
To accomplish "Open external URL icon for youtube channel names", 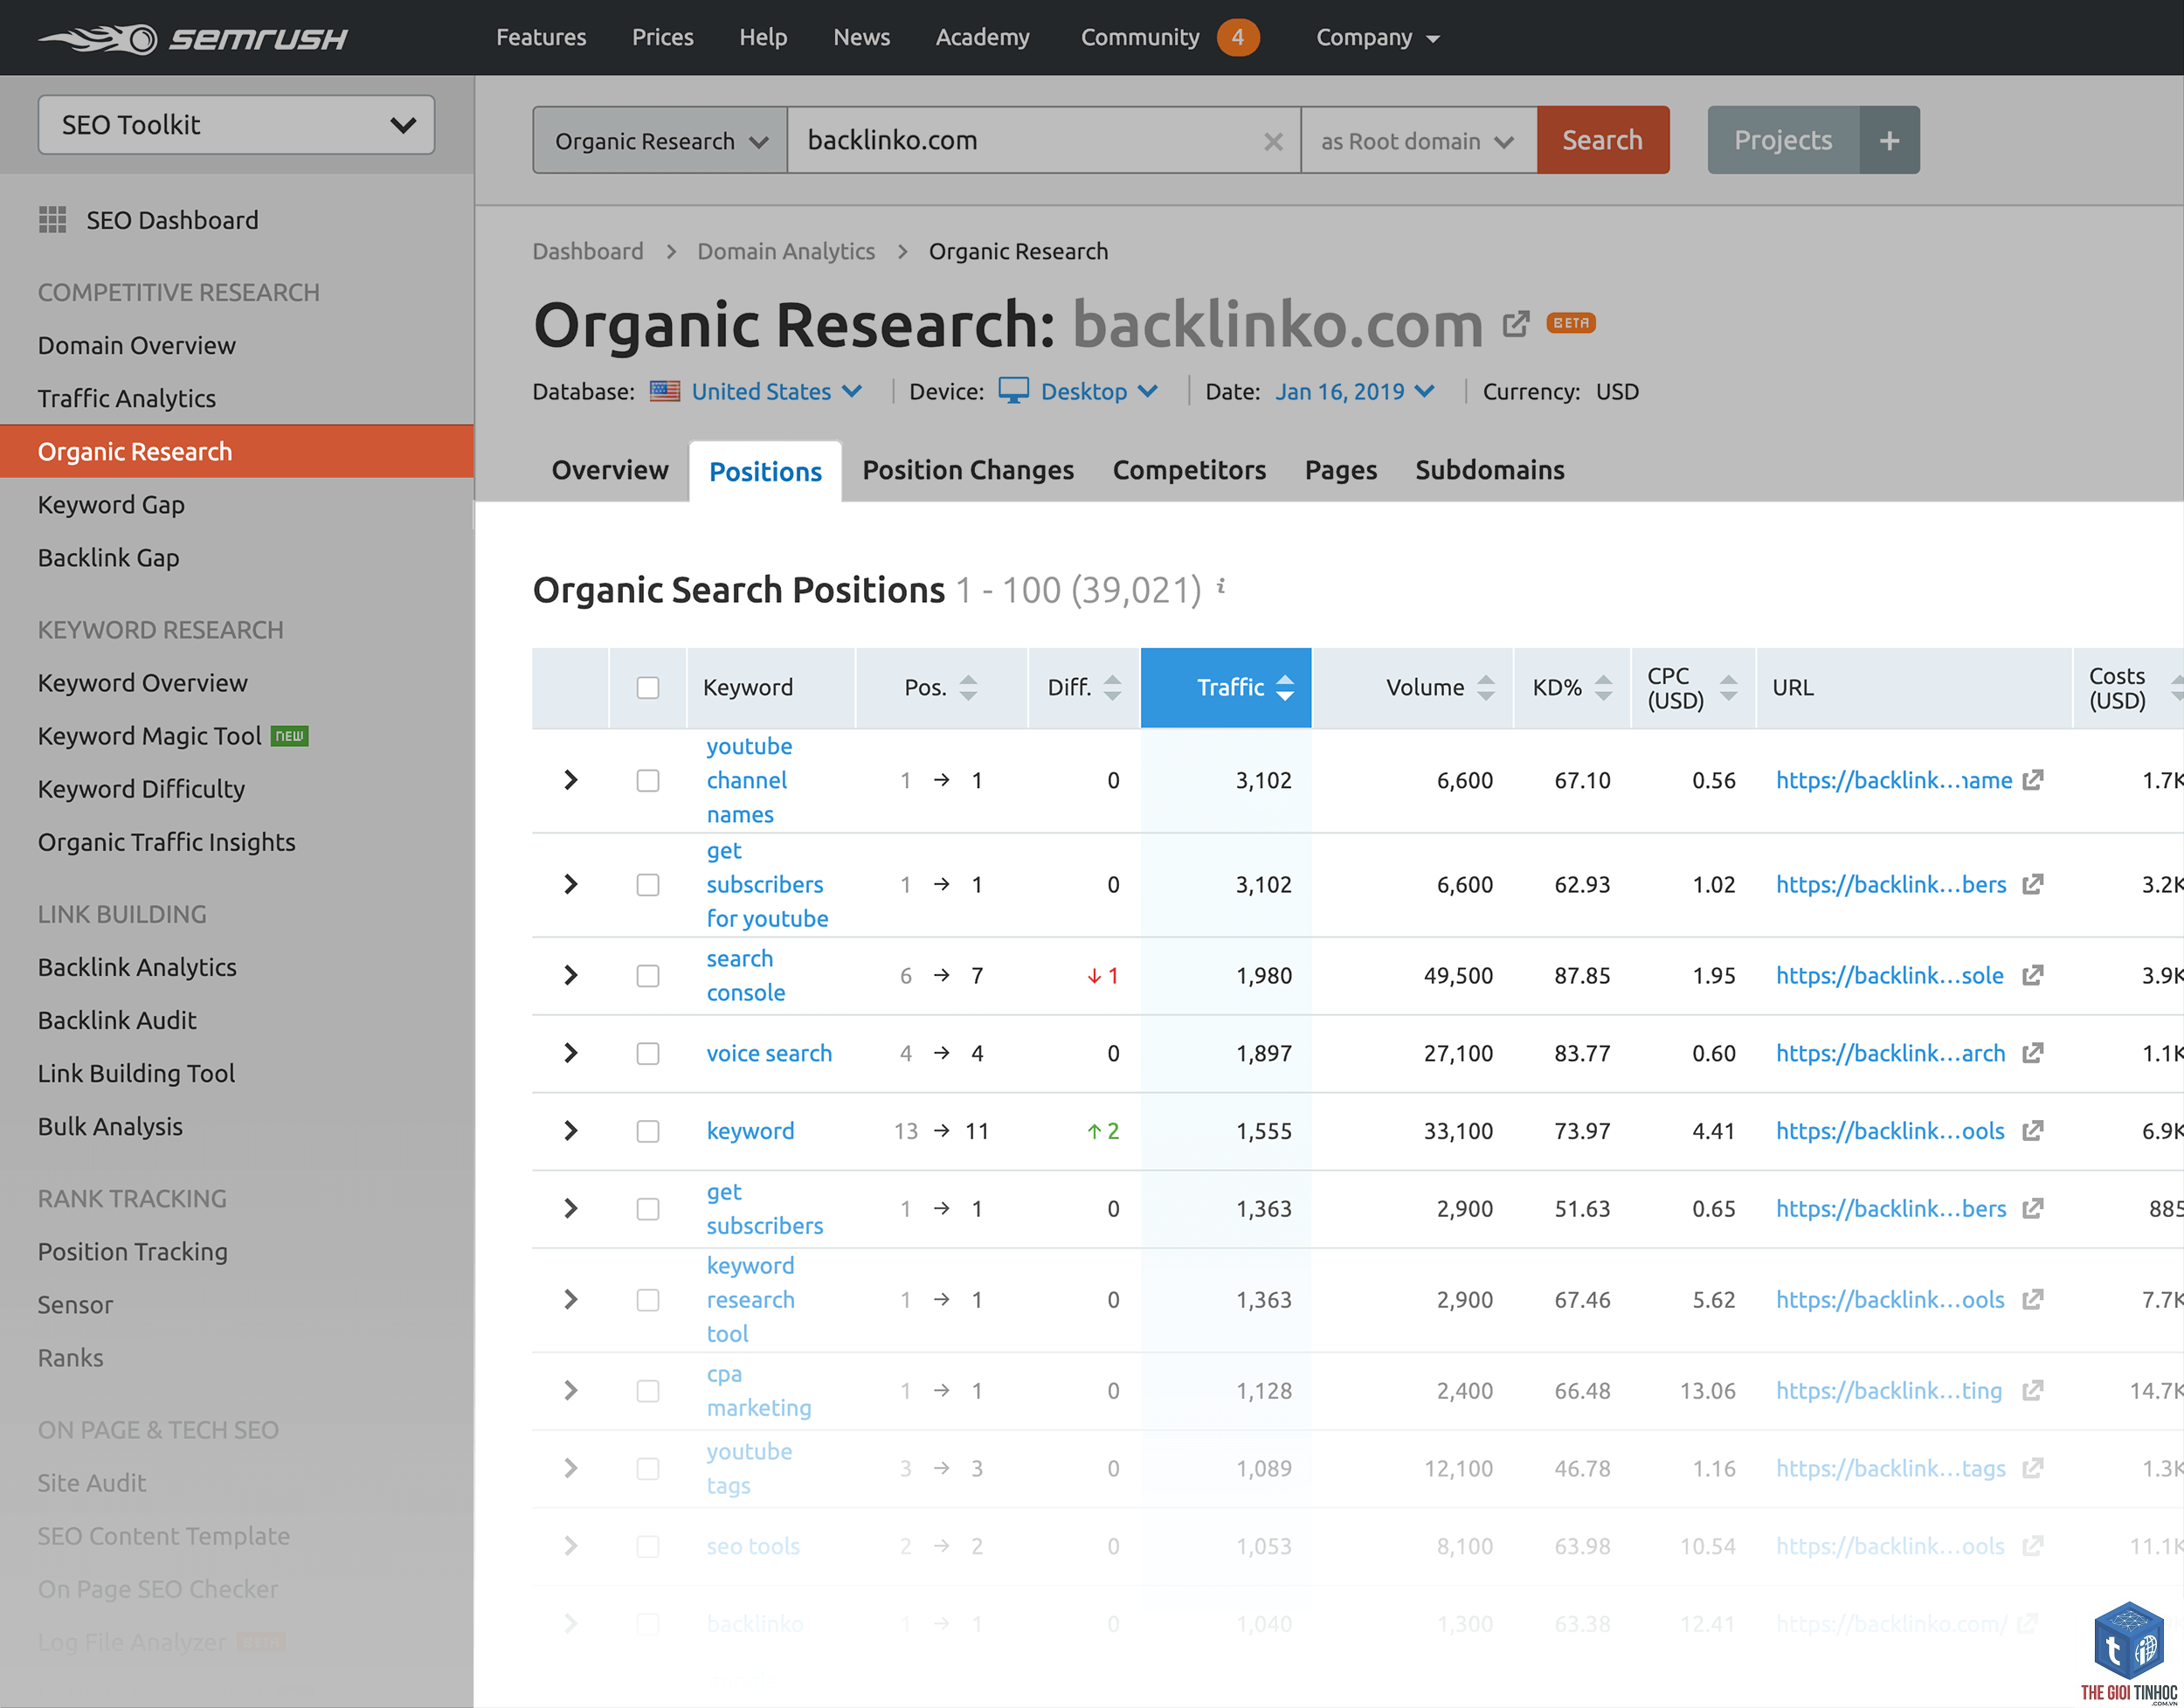I will (x=2032, y=780).
